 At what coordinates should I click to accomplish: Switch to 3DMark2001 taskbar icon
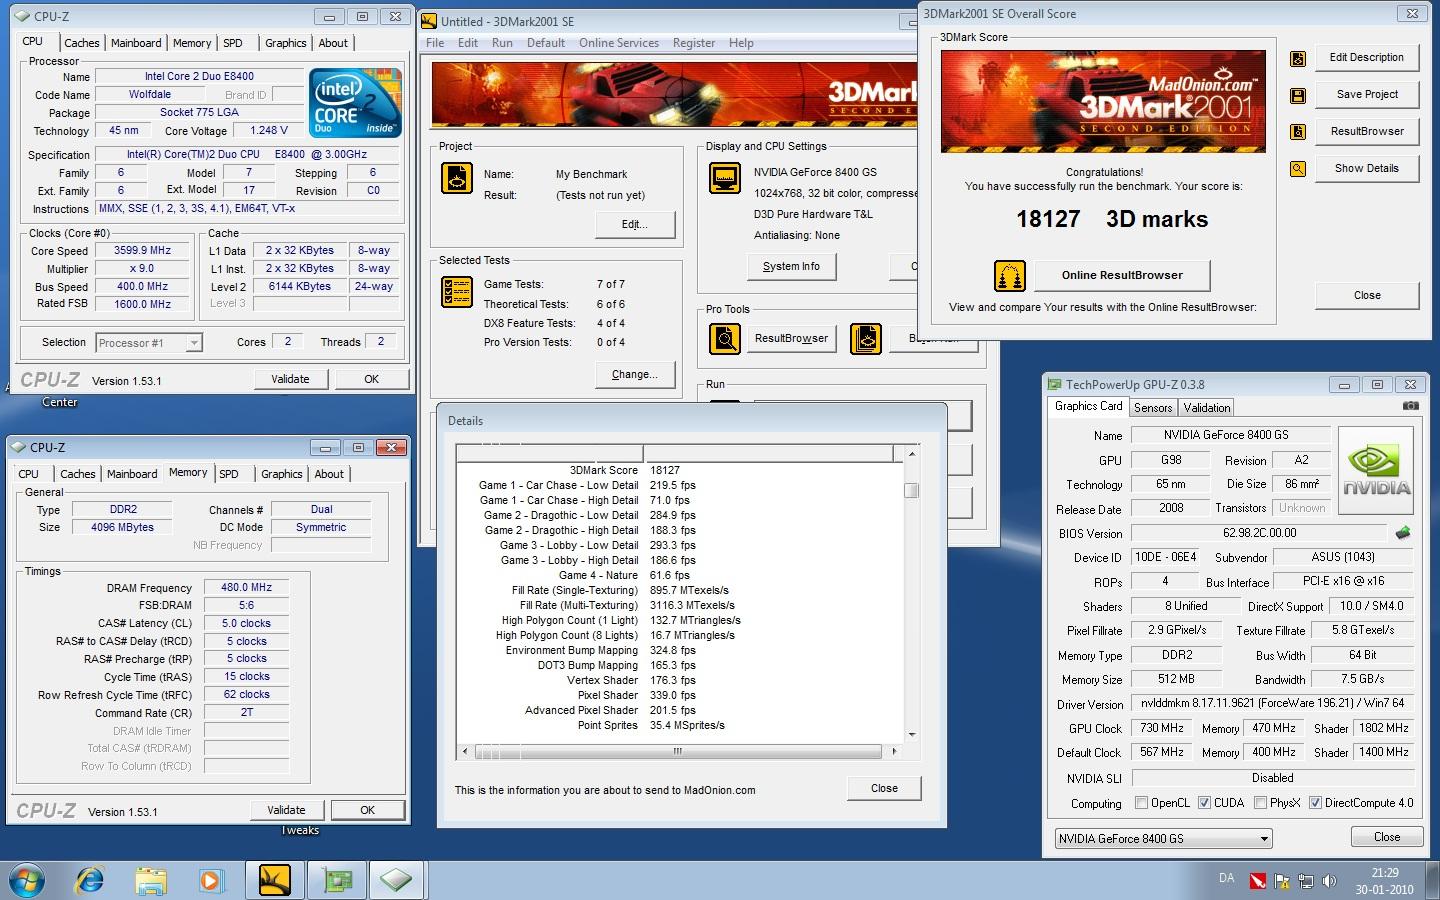[x=274, y=880]
